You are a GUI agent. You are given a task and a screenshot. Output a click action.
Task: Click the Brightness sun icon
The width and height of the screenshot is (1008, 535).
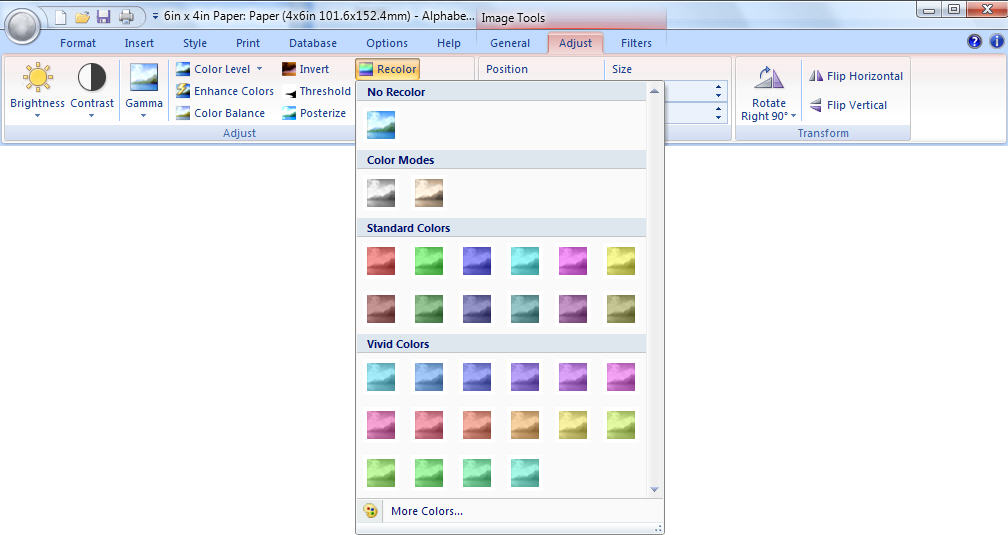[x=37, y=78]
